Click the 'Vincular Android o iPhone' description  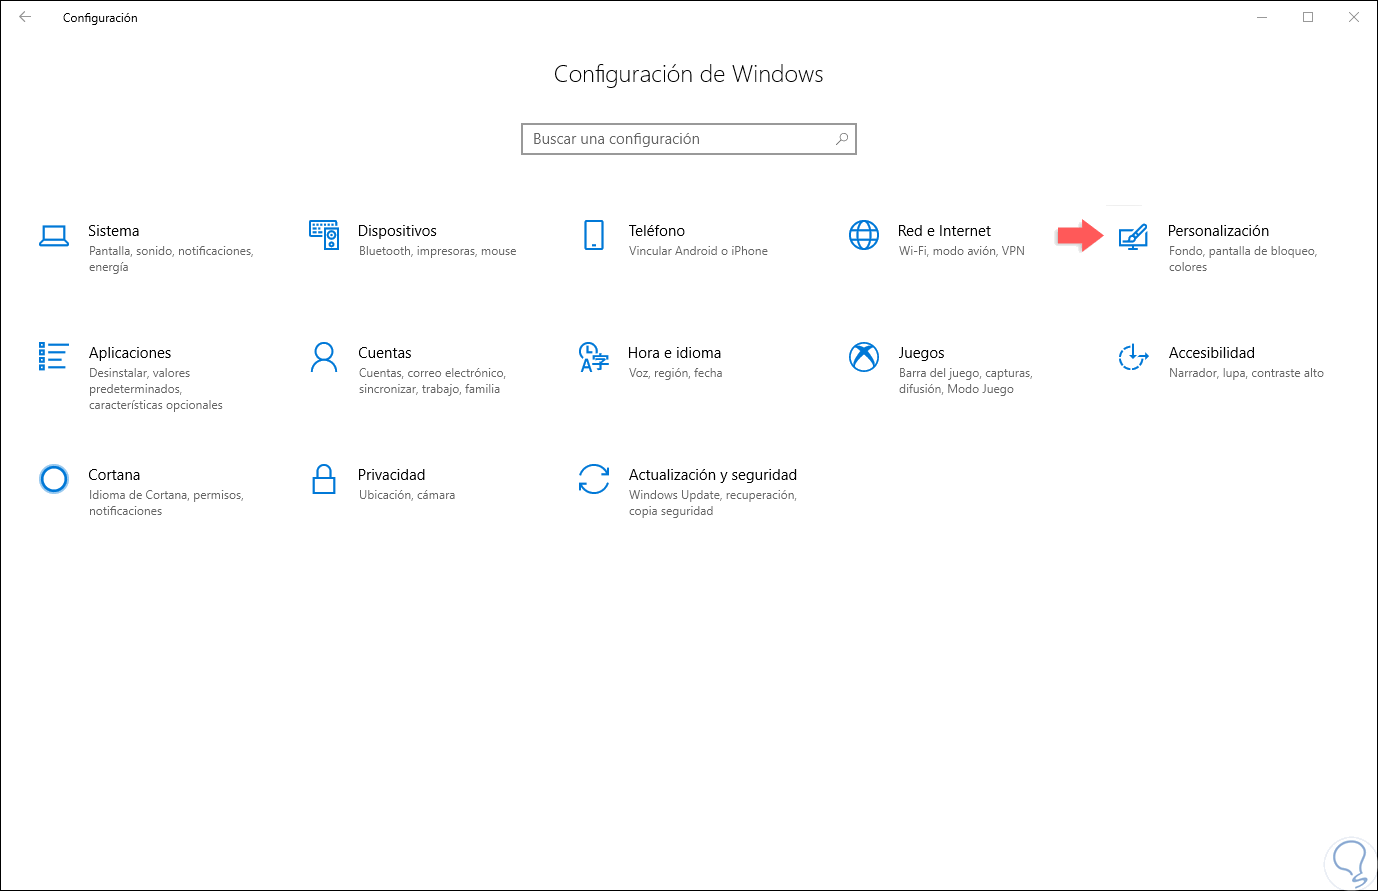pyautogui.click(x=698, y=251)
